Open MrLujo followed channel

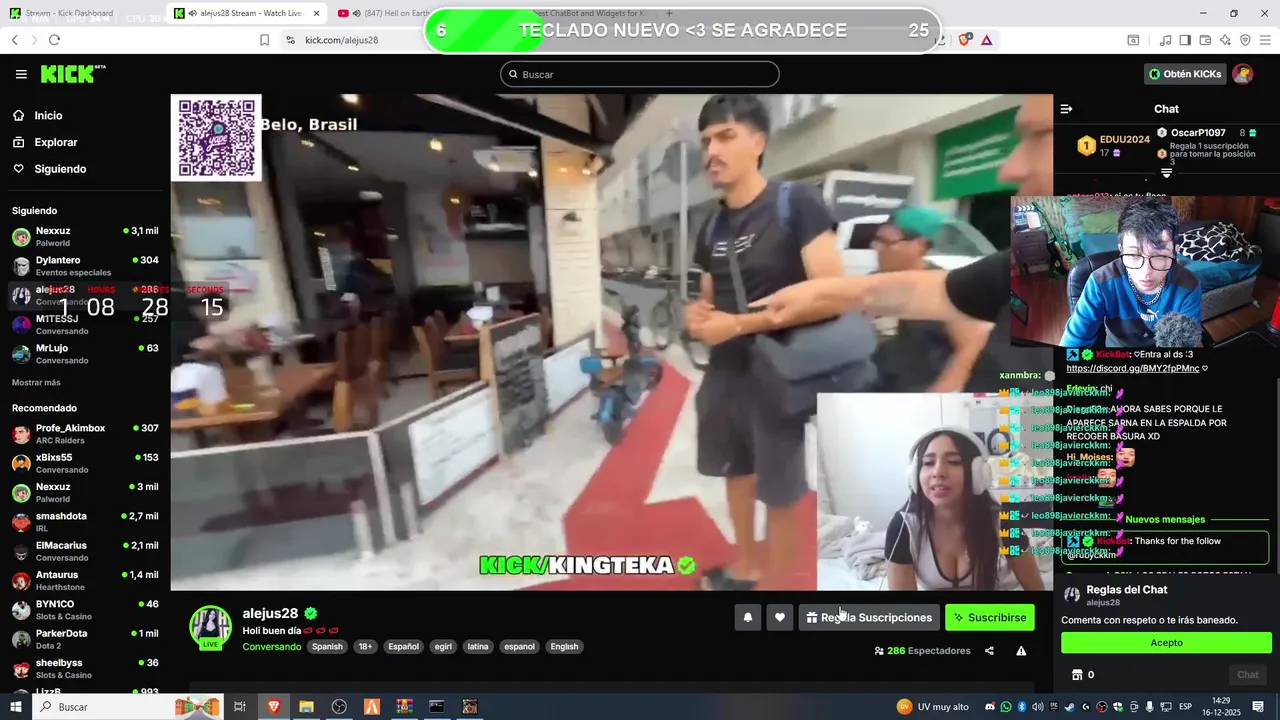pos(85,354)
